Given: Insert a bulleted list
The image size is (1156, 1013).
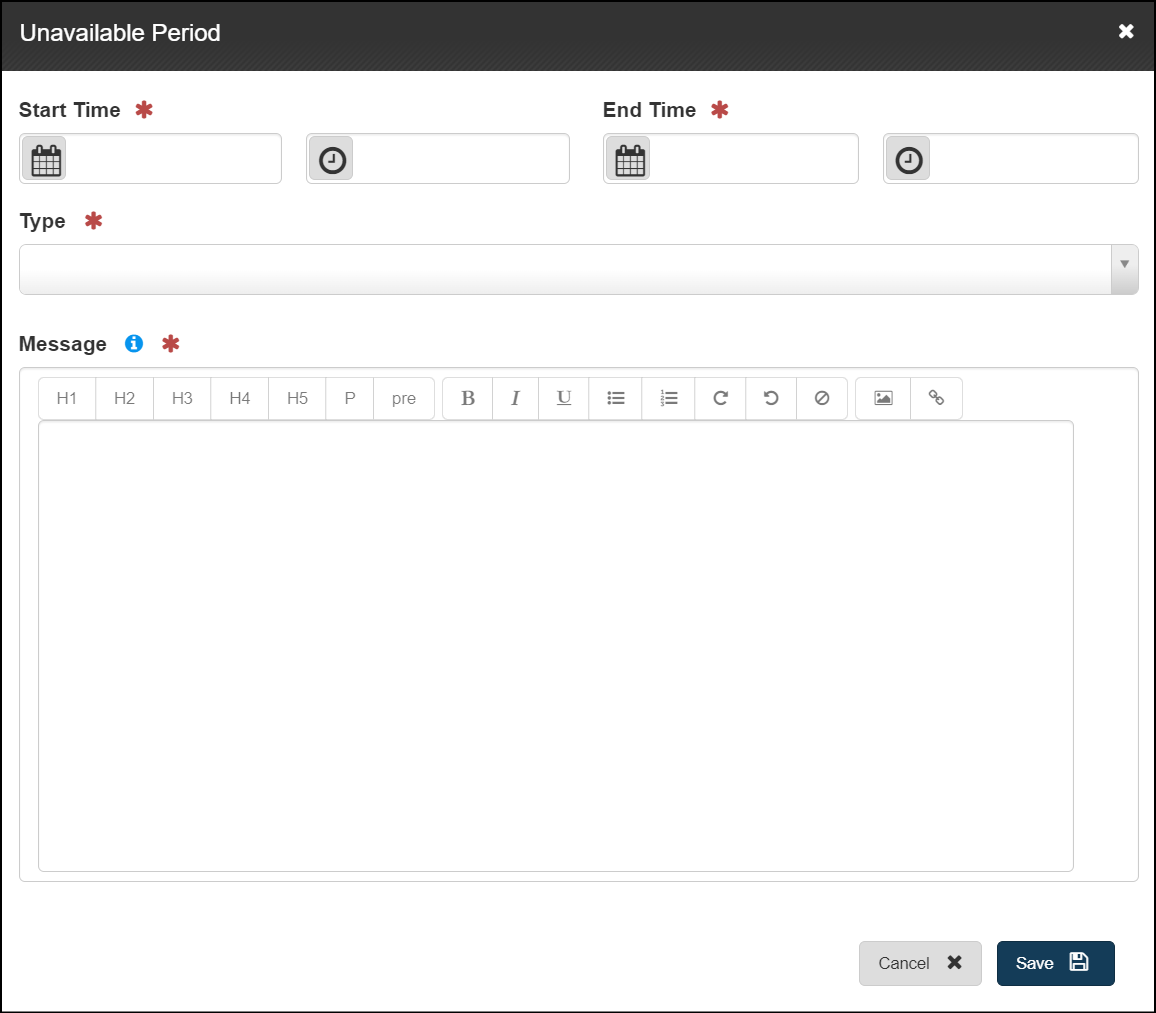Looking at the screenshot, I should click(x=616, y=398).
